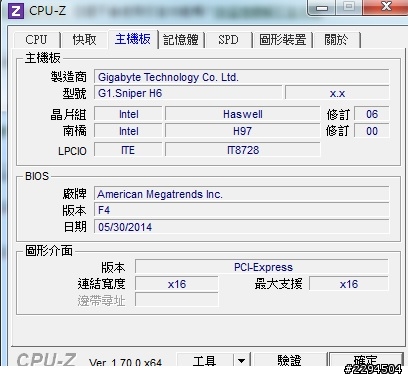Screen dimensions: 408x377
Task: Open the 快取 tab
Action: [84, 40]
